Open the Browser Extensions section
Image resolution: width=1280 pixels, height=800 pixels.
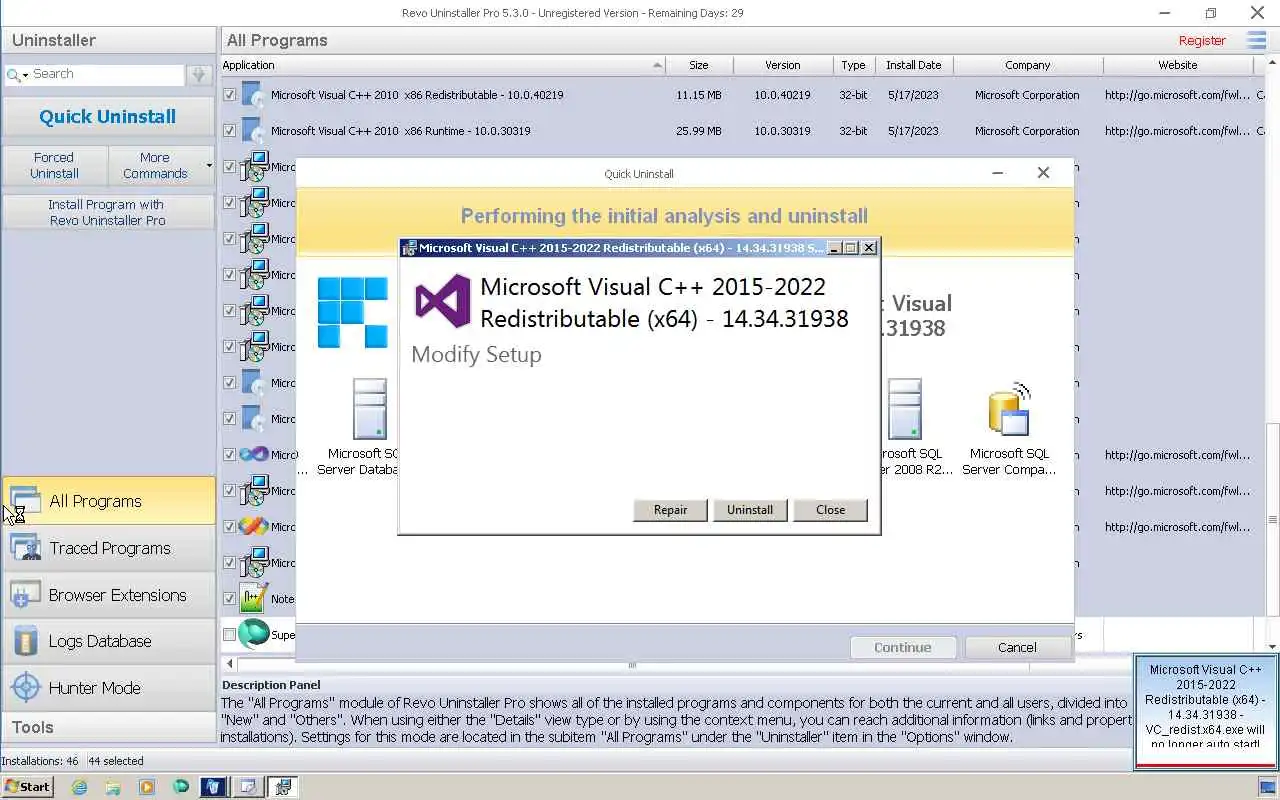(x=108, y=595)
